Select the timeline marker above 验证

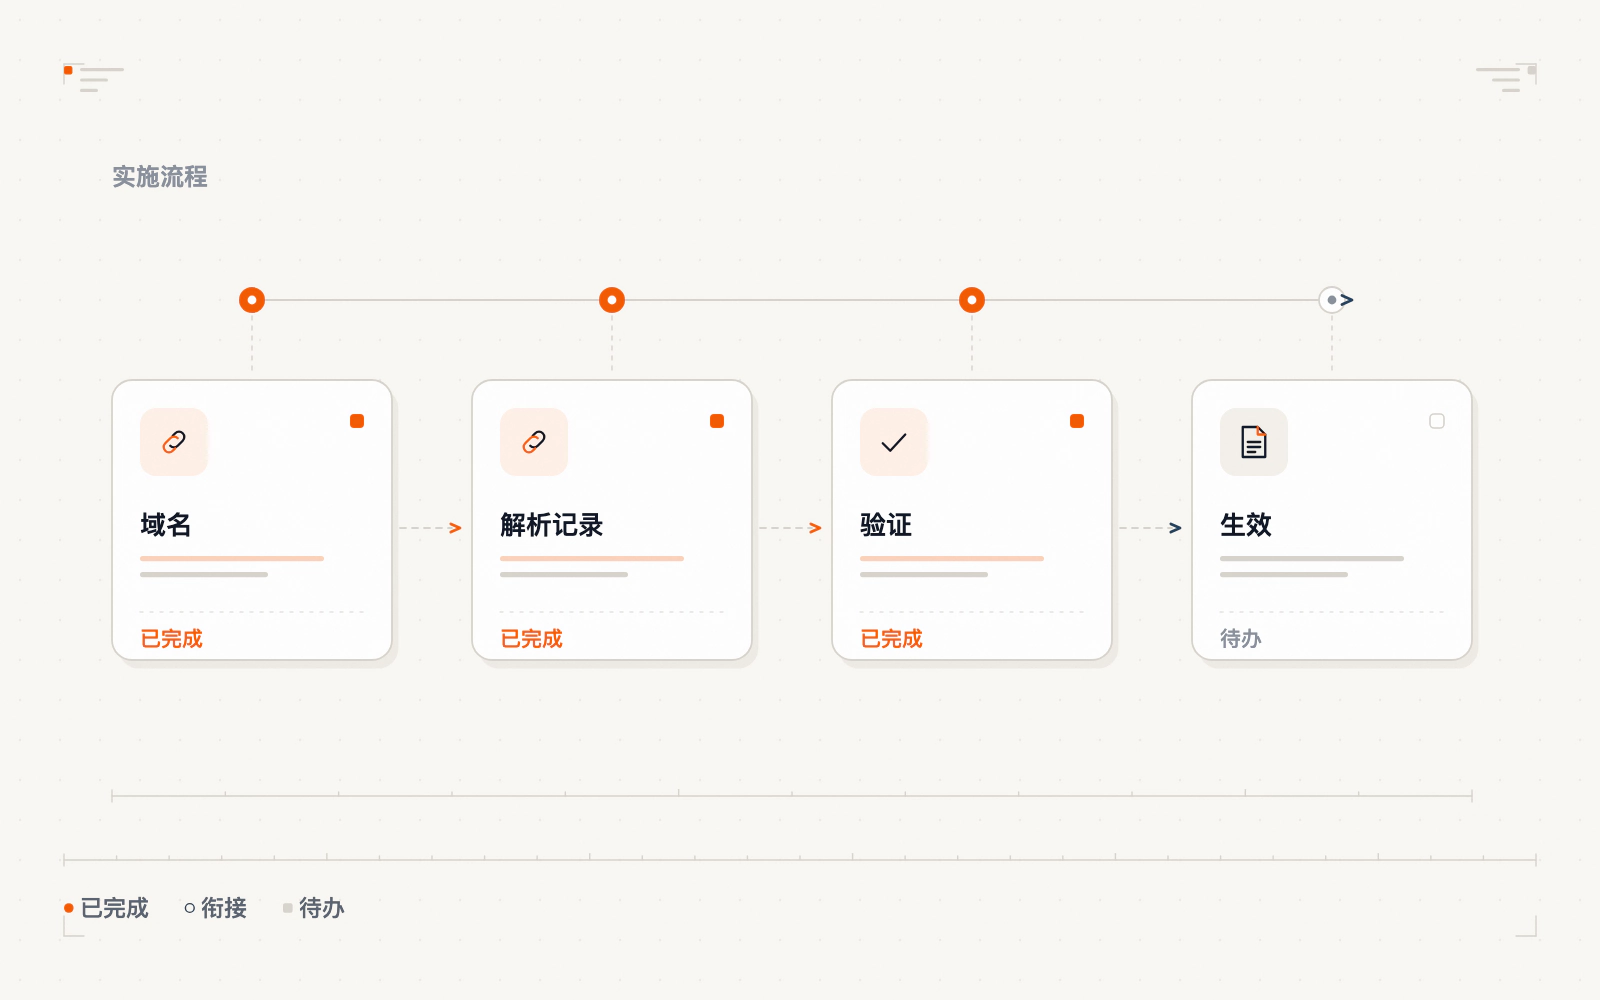(972, 300)
